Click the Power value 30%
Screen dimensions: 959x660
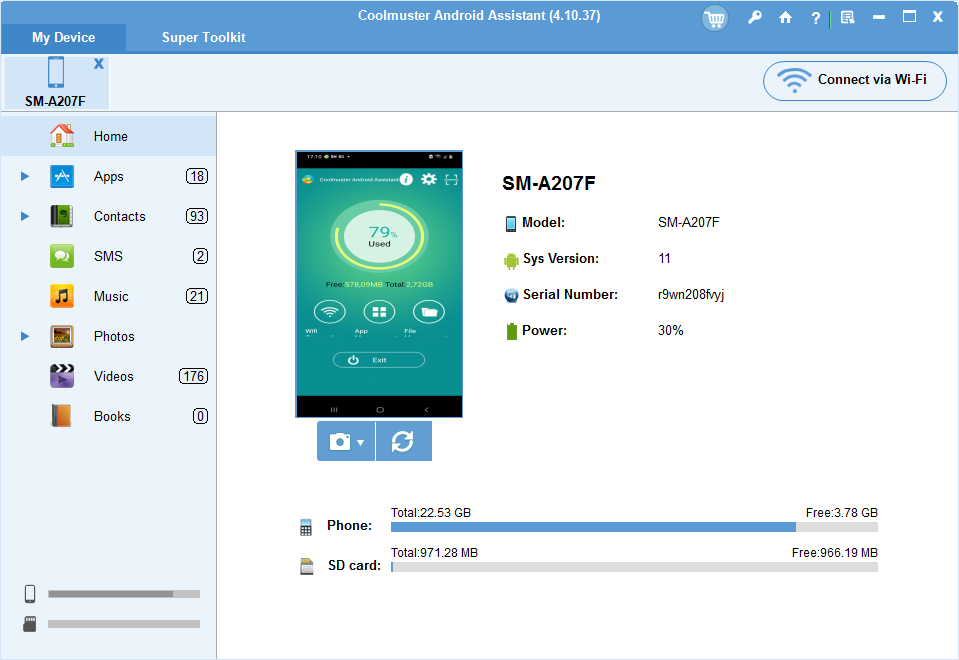[670, 330]
